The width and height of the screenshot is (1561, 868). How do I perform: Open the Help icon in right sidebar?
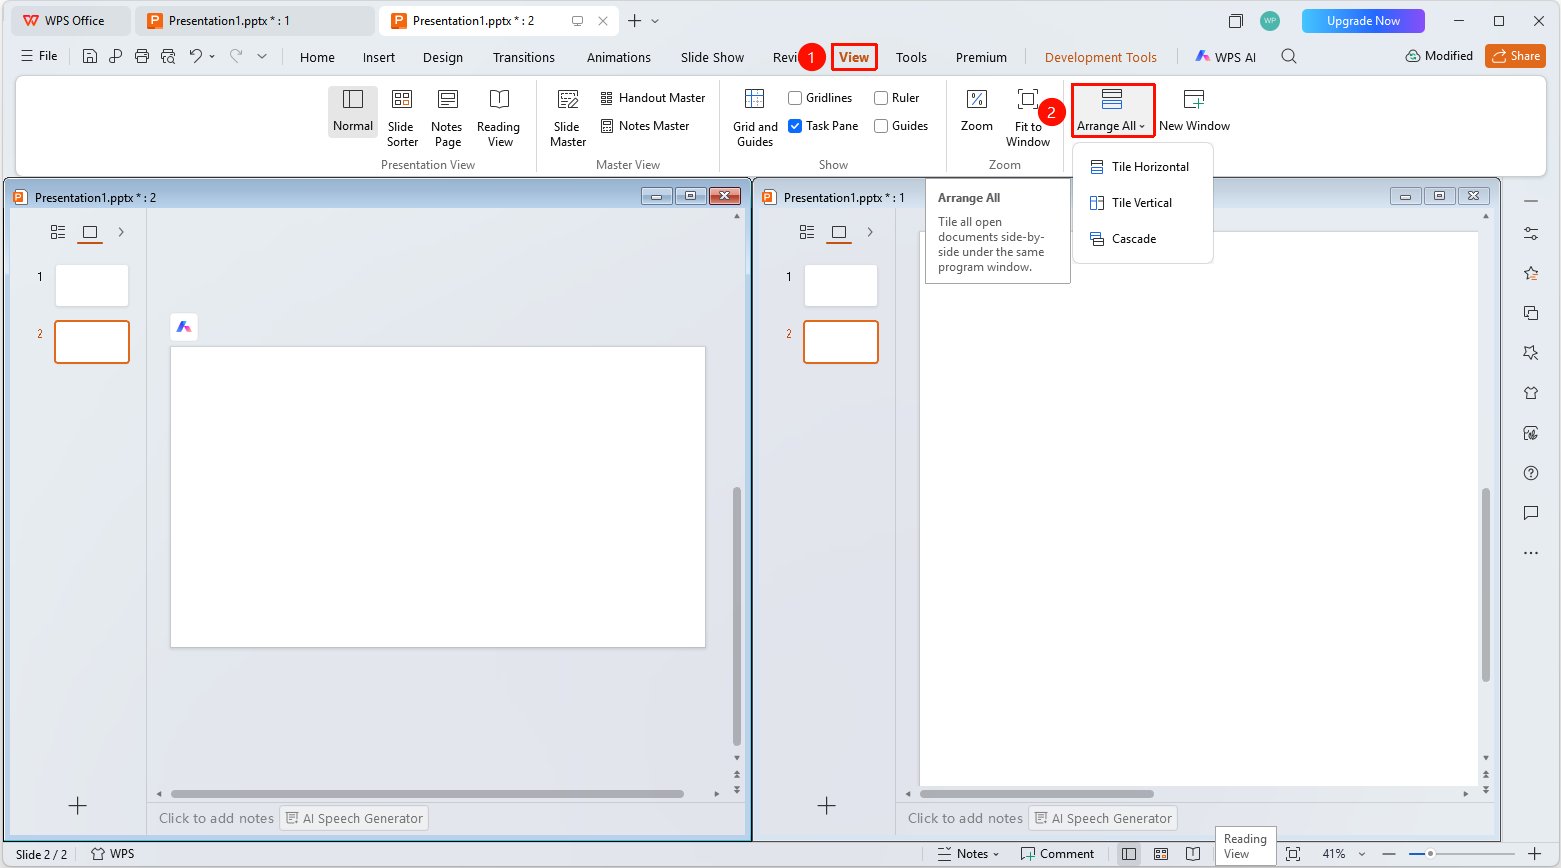point(1530,473)
